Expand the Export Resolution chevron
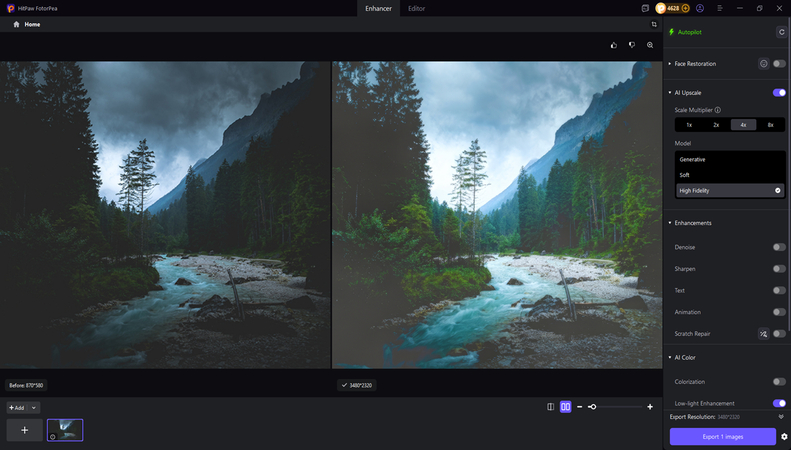The height and width of the screenshot is (450, 791). click(781, 417)
